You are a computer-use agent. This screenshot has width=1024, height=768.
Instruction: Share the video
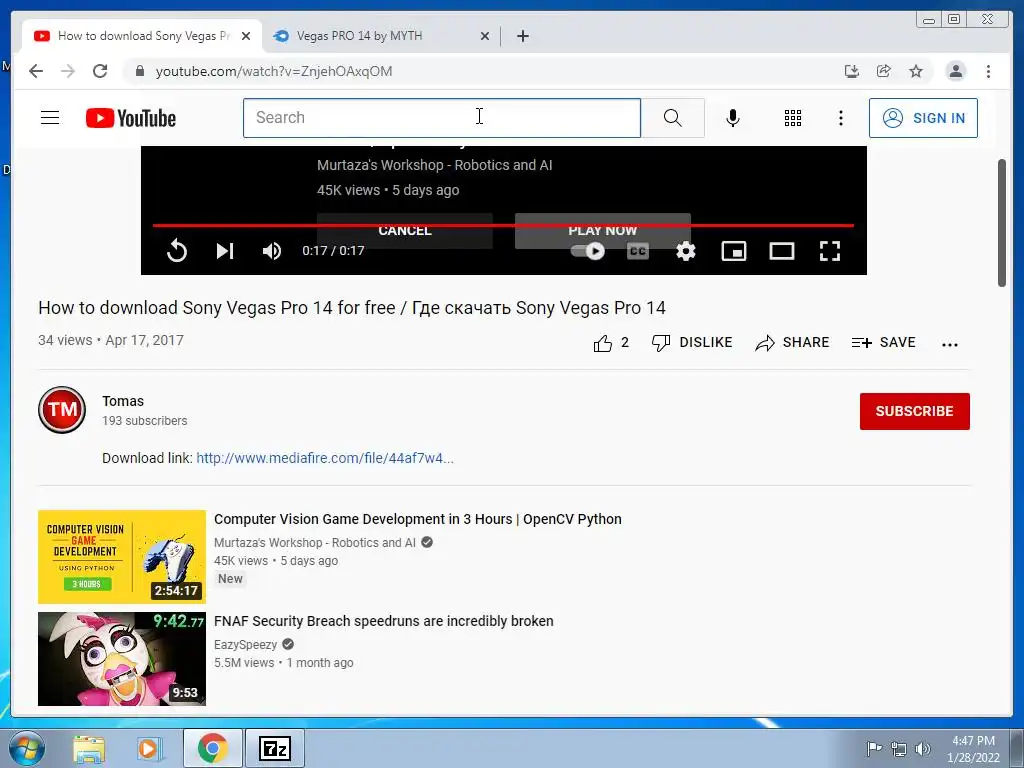(x=792, y=343)
